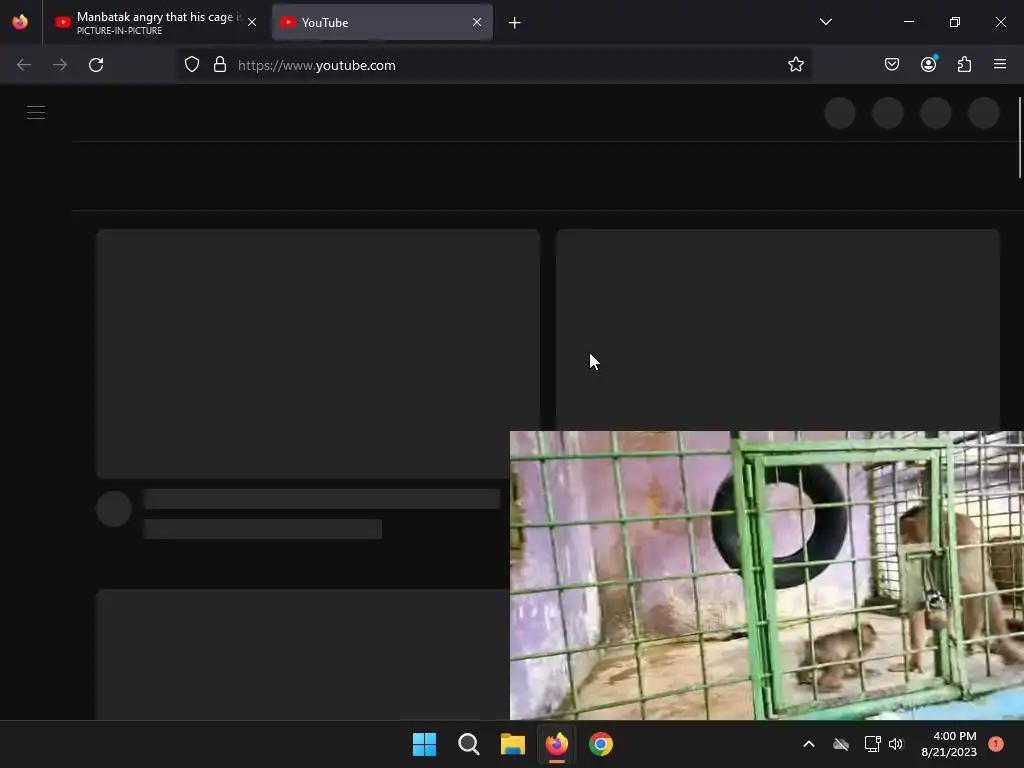The height and width of the screenshot is (768, 1024).
Task: Select the YouTube tab
Action: pos(382,22)
